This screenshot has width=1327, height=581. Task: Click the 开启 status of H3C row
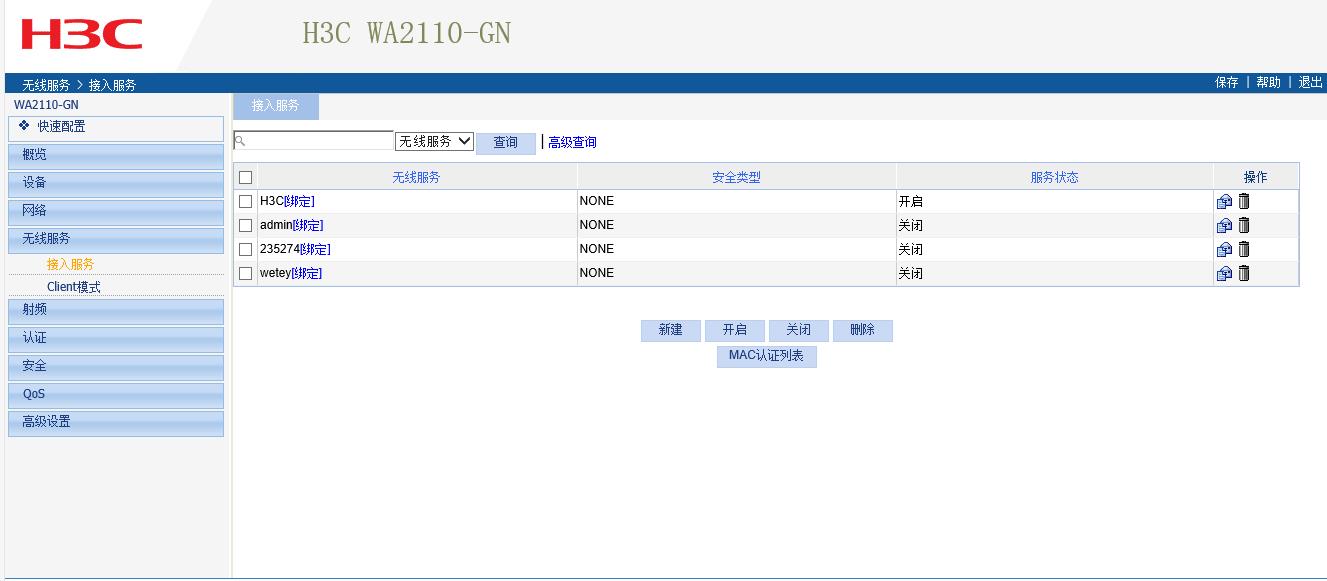[x=911, y=201]
